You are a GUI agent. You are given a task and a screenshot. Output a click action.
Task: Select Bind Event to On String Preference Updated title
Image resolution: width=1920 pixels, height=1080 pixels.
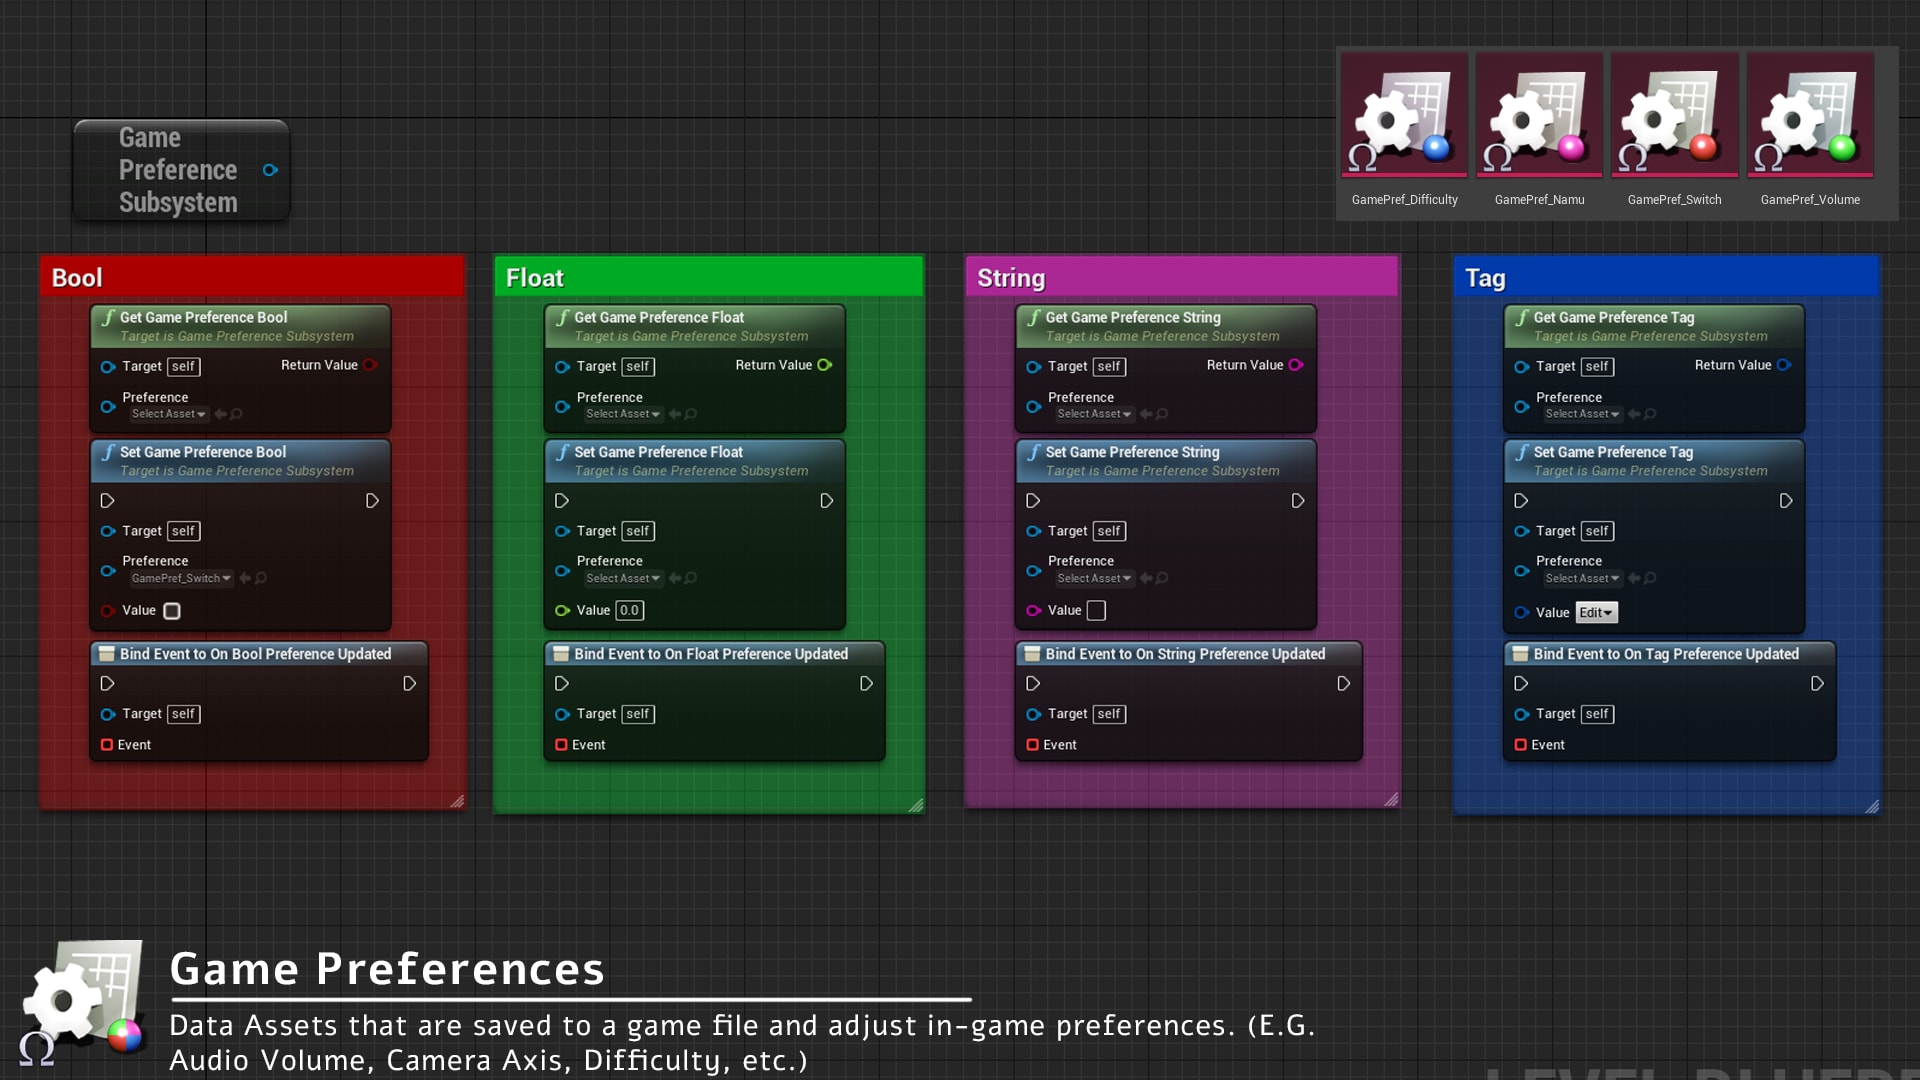tap(1185, 654)
